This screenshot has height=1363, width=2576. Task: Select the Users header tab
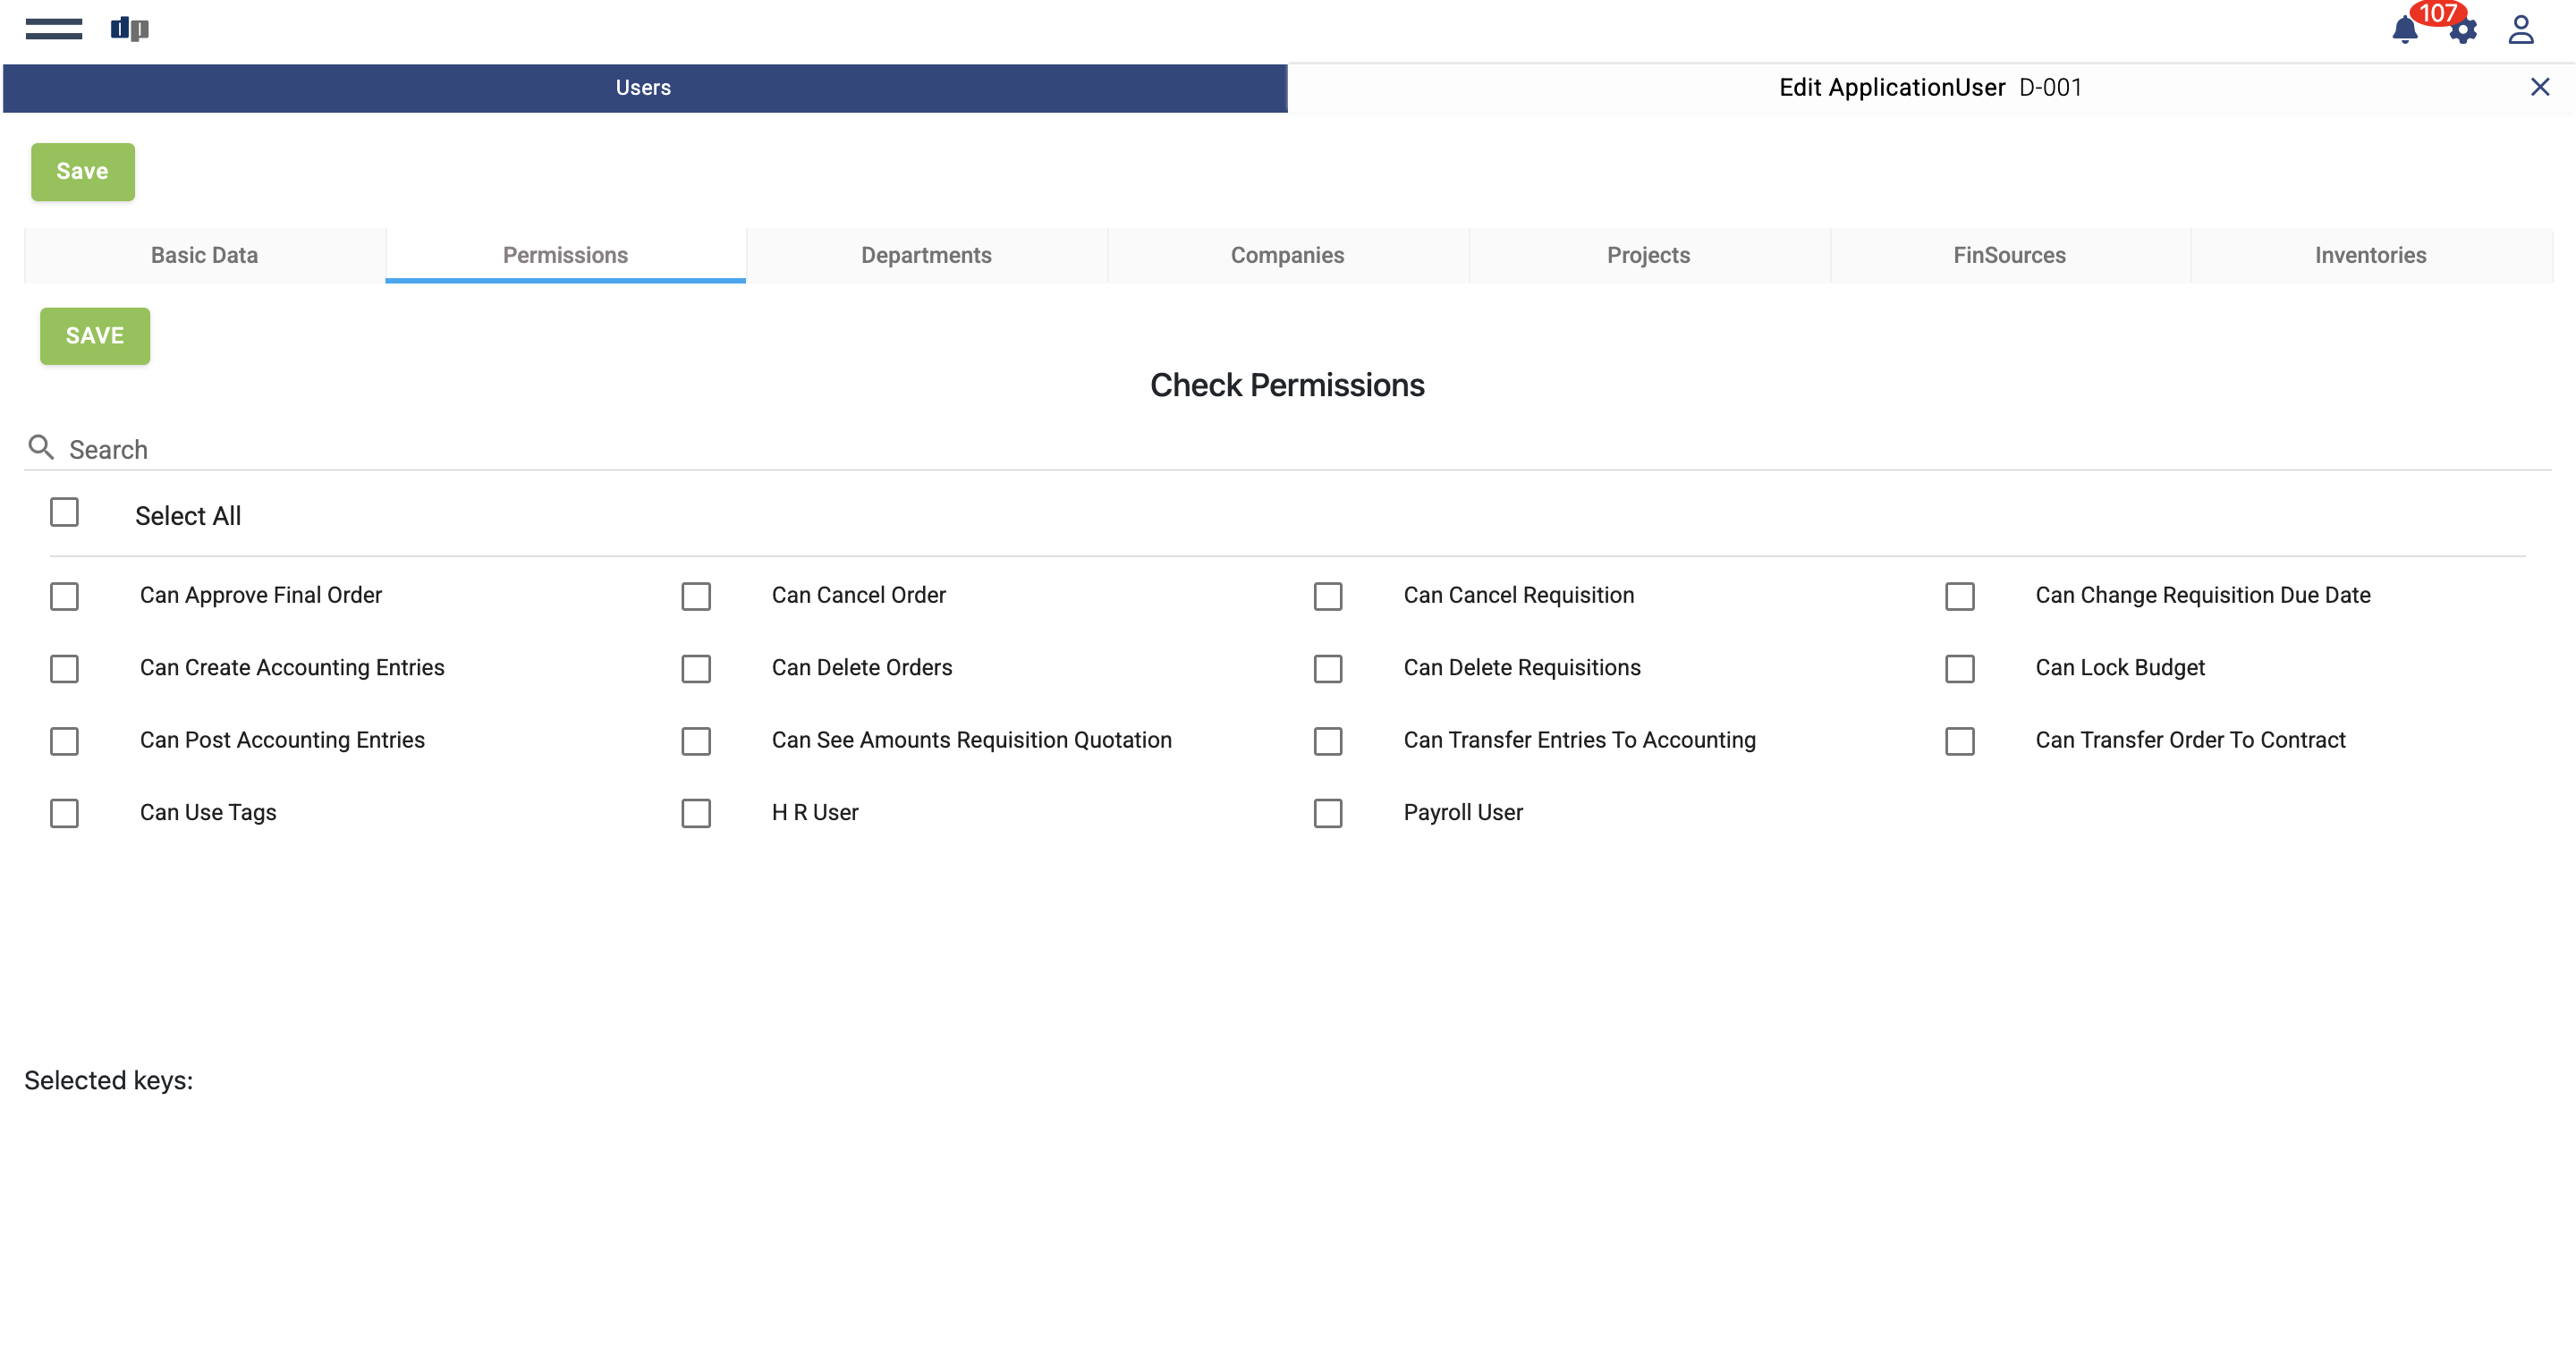(x=644, y=88)
